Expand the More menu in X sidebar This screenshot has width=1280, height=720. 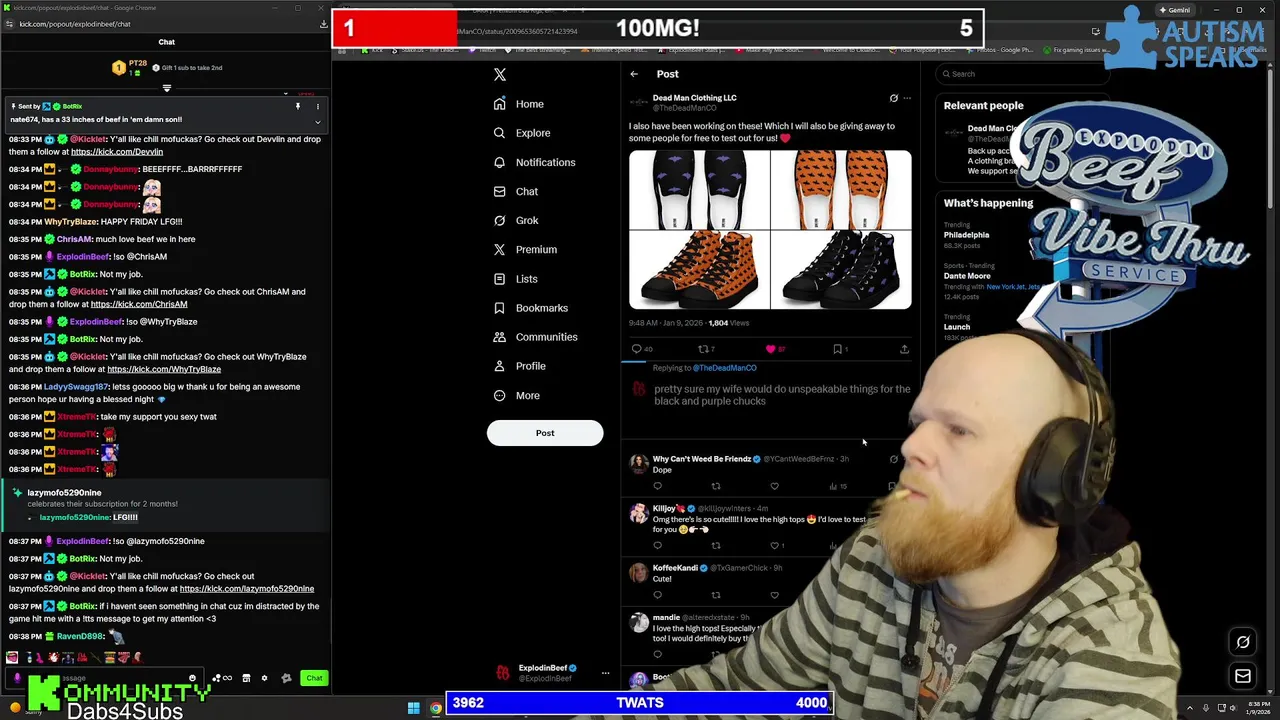pos(516,395)
